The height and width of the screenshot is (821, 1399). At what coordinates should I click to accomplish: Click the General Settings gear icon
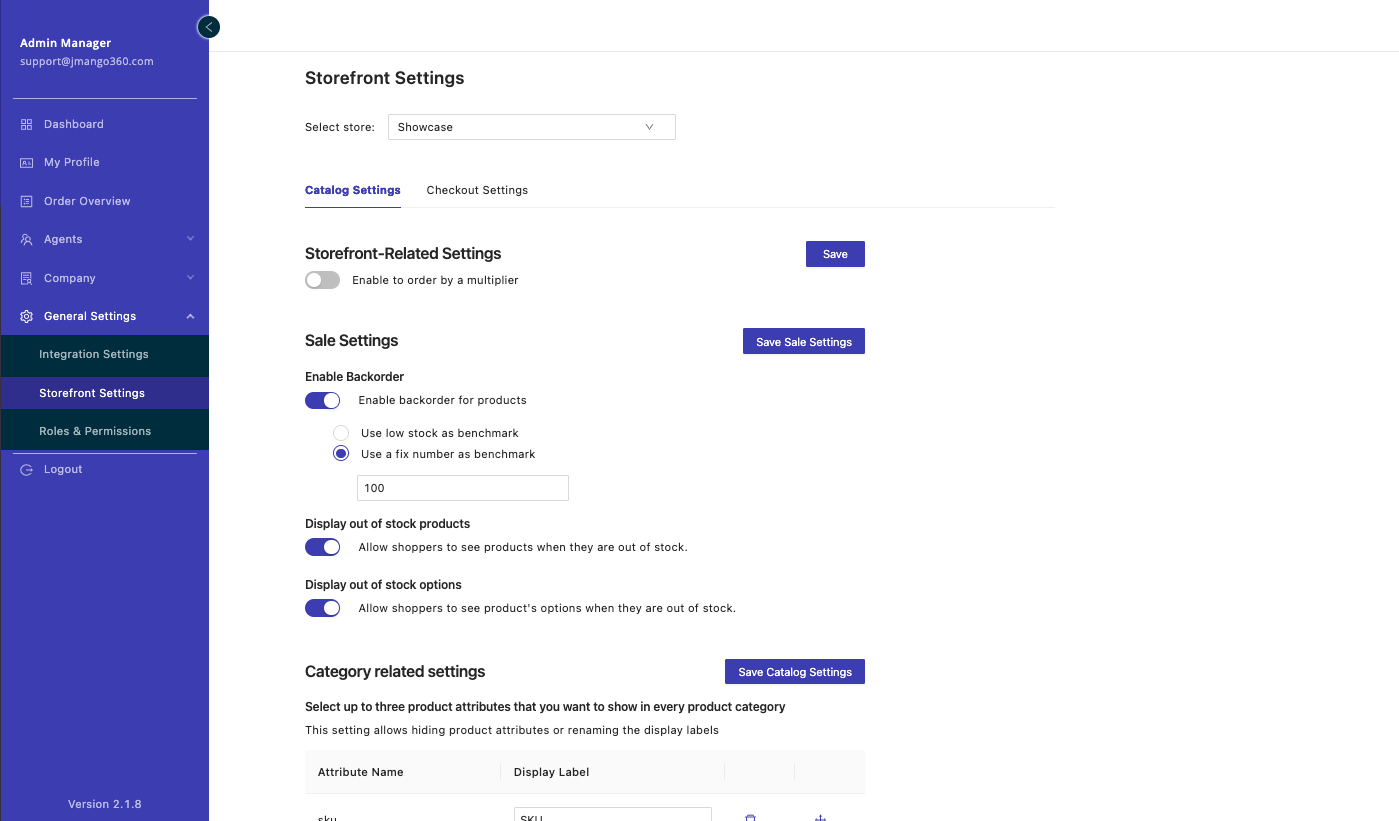coord(27,316)
